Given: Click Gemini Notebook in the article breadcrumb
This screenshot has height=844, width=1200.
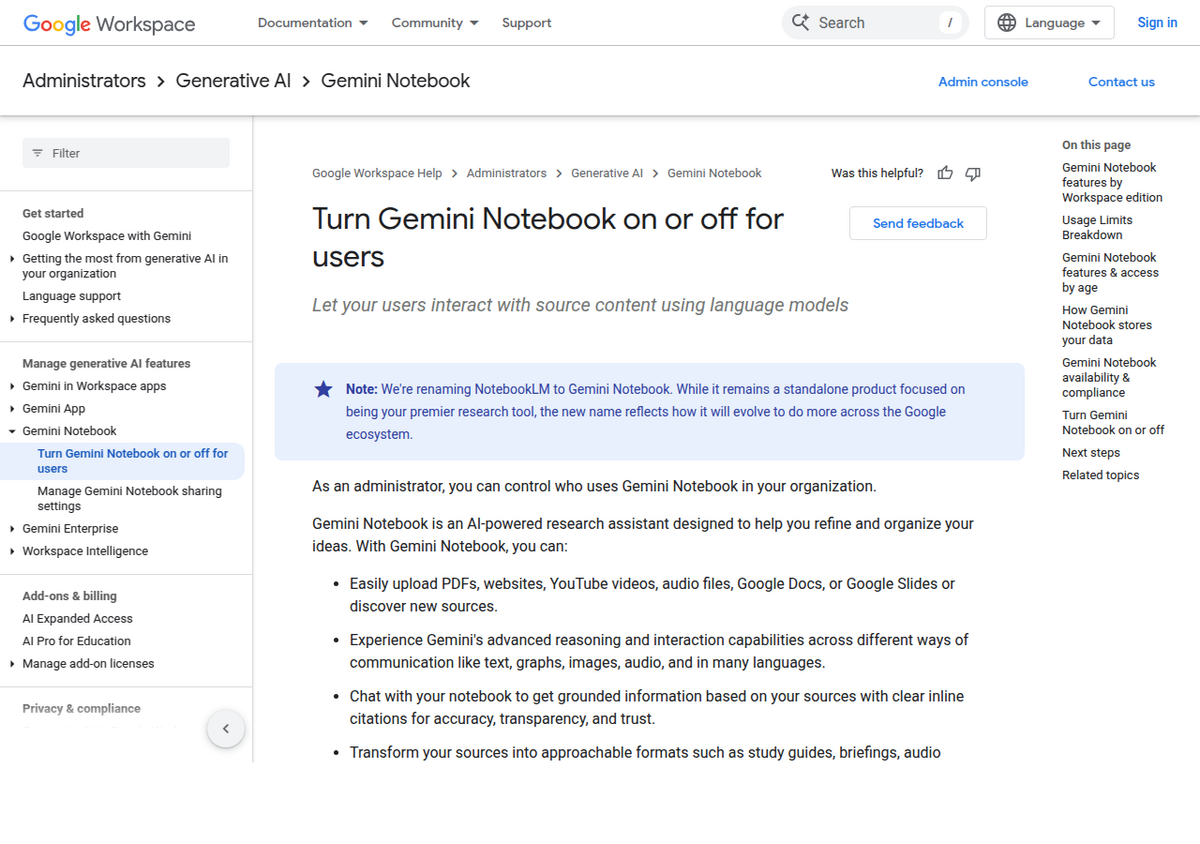Looking at the screenshot, I should 714,173.
